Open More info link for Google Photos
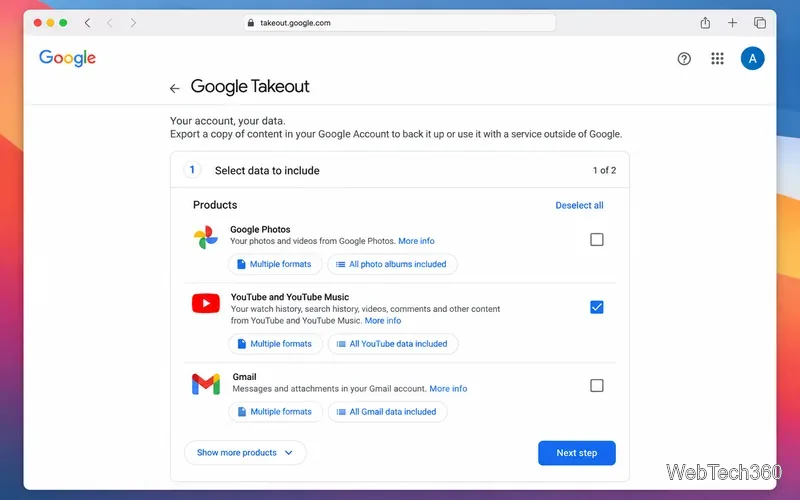The height and width of the screenshot is (500, 800). coord(416,241)
